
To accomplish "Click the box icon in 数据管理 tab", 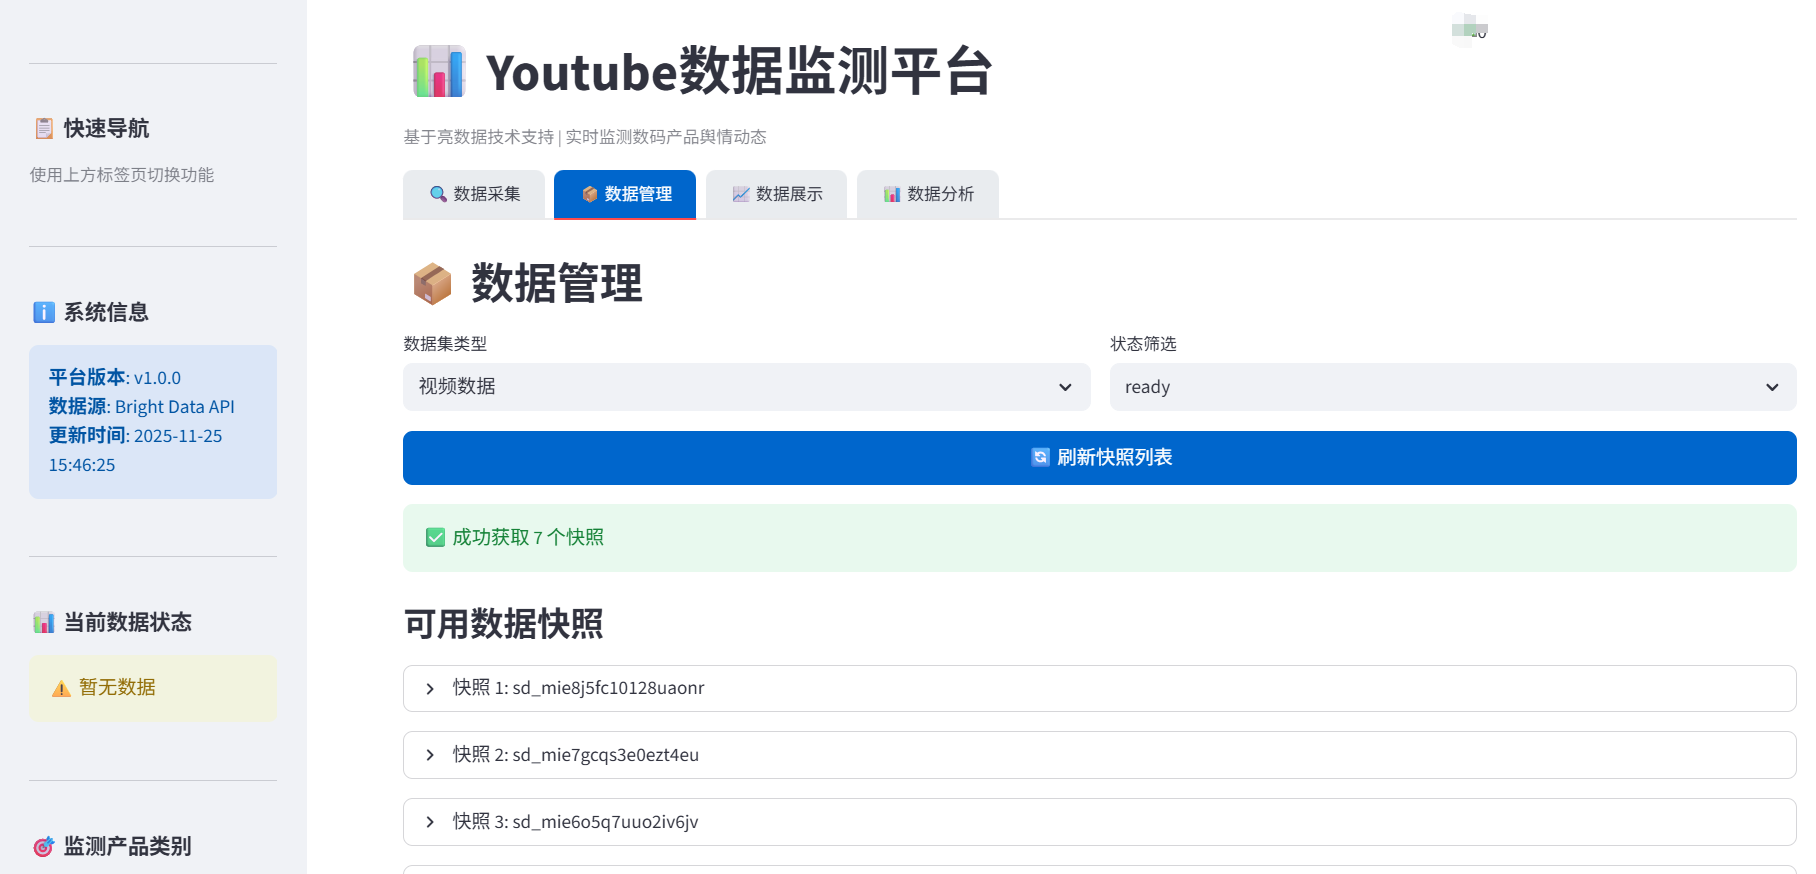I will click(x=589, y=194).
